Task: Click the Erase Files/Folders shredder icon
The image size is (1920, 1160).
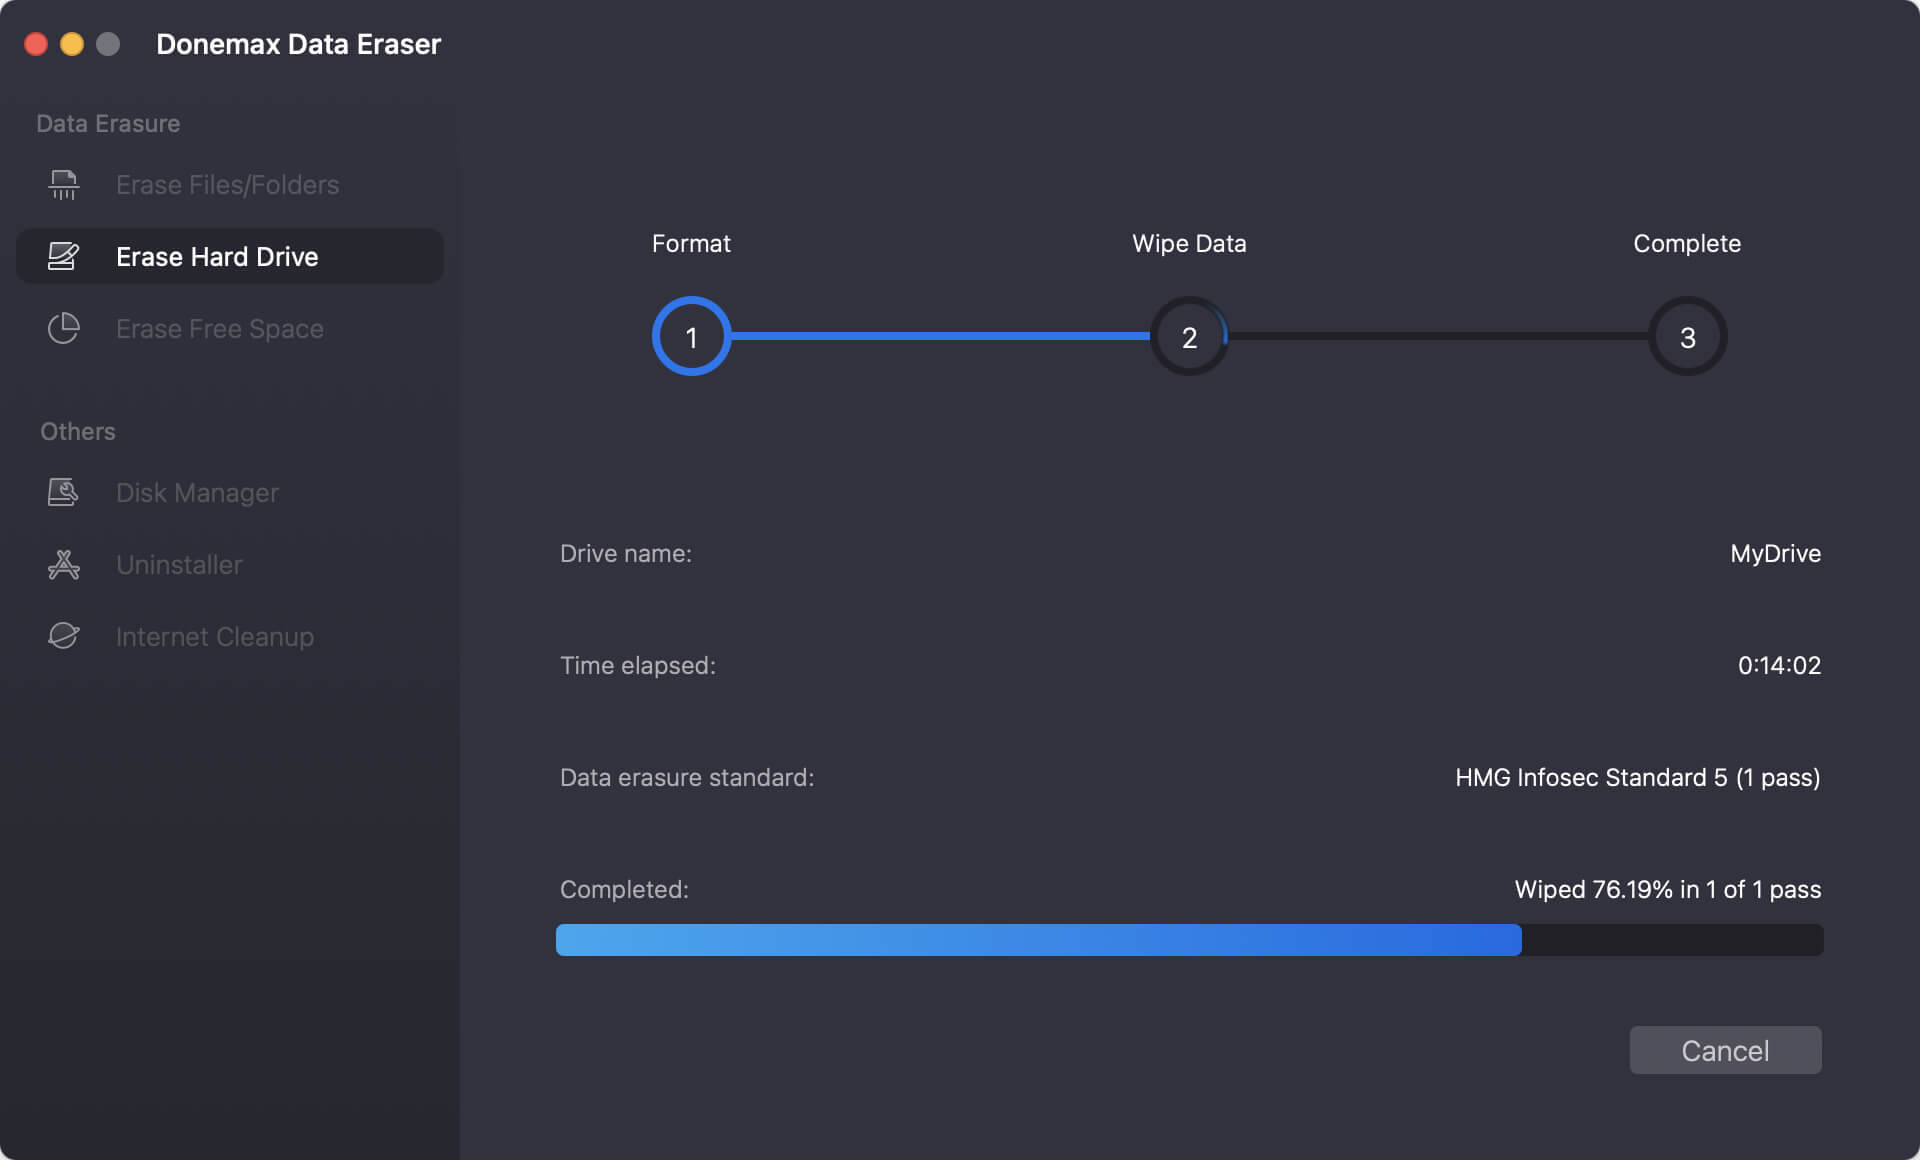Action: (63, 185)
